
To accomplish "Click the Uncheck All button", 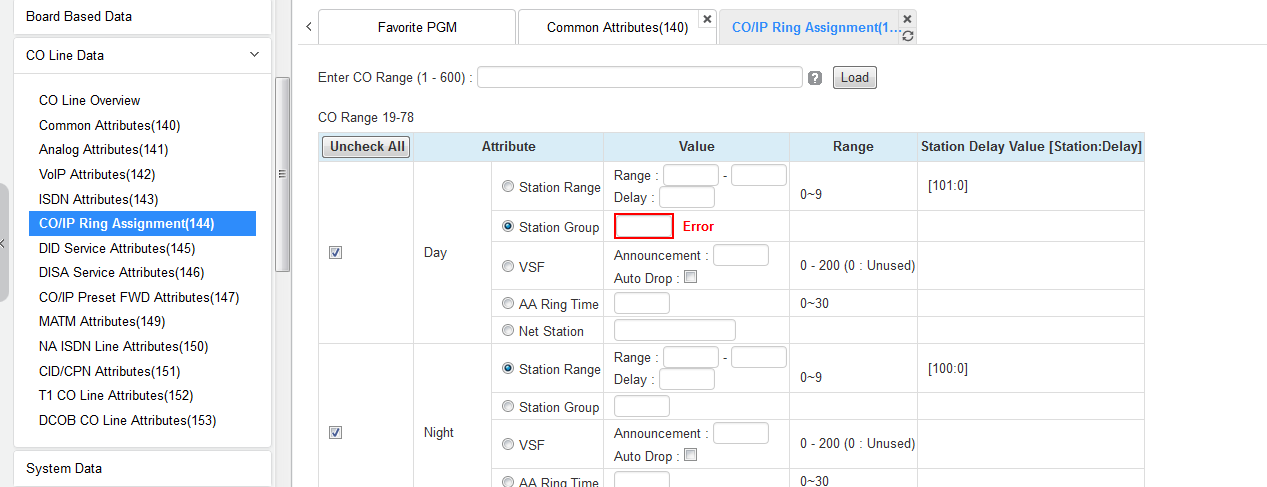I will click(x=367, y=147).
